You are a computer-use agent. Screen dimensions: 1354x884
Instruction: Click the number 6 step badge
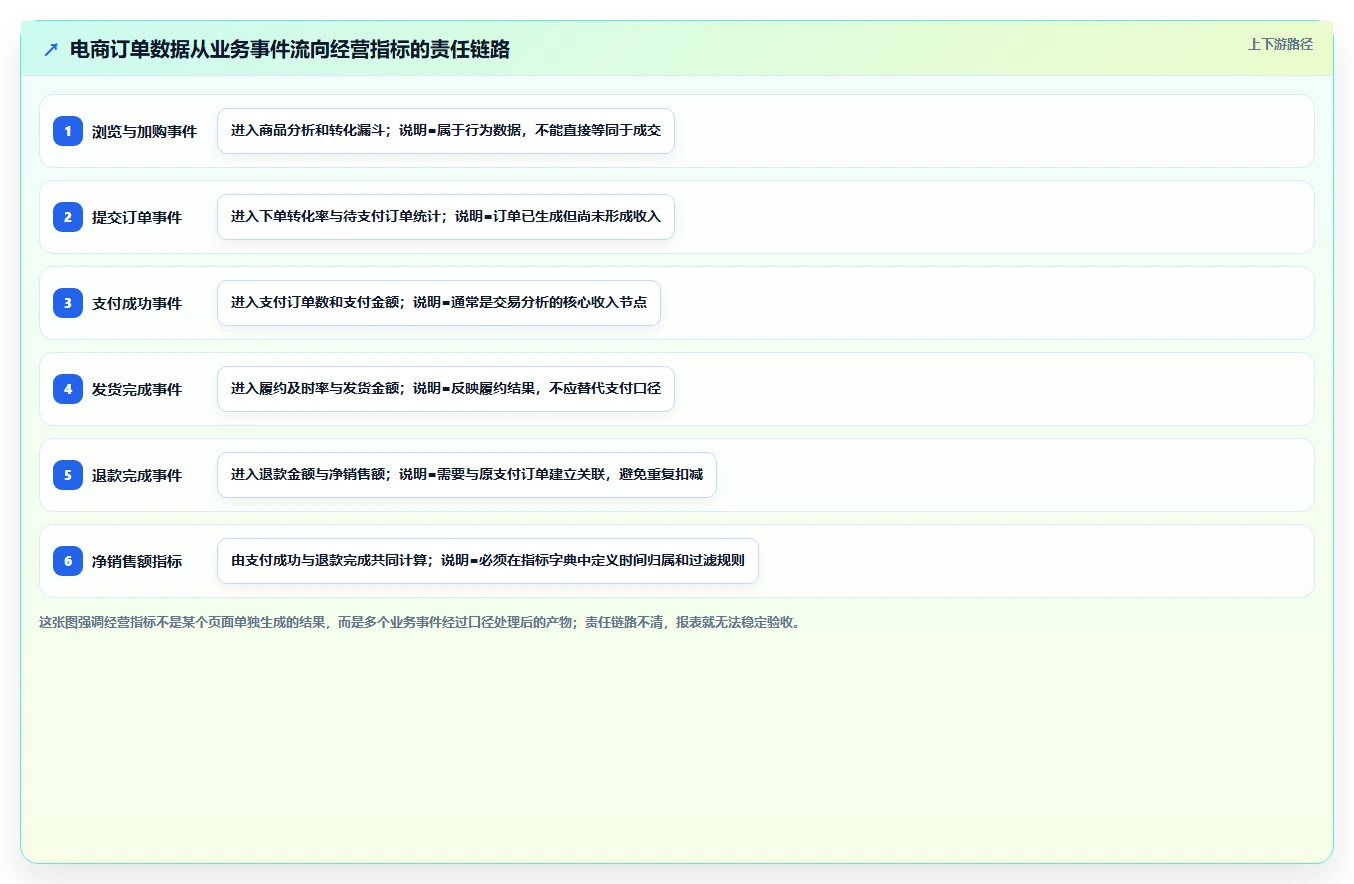[68, 560]
